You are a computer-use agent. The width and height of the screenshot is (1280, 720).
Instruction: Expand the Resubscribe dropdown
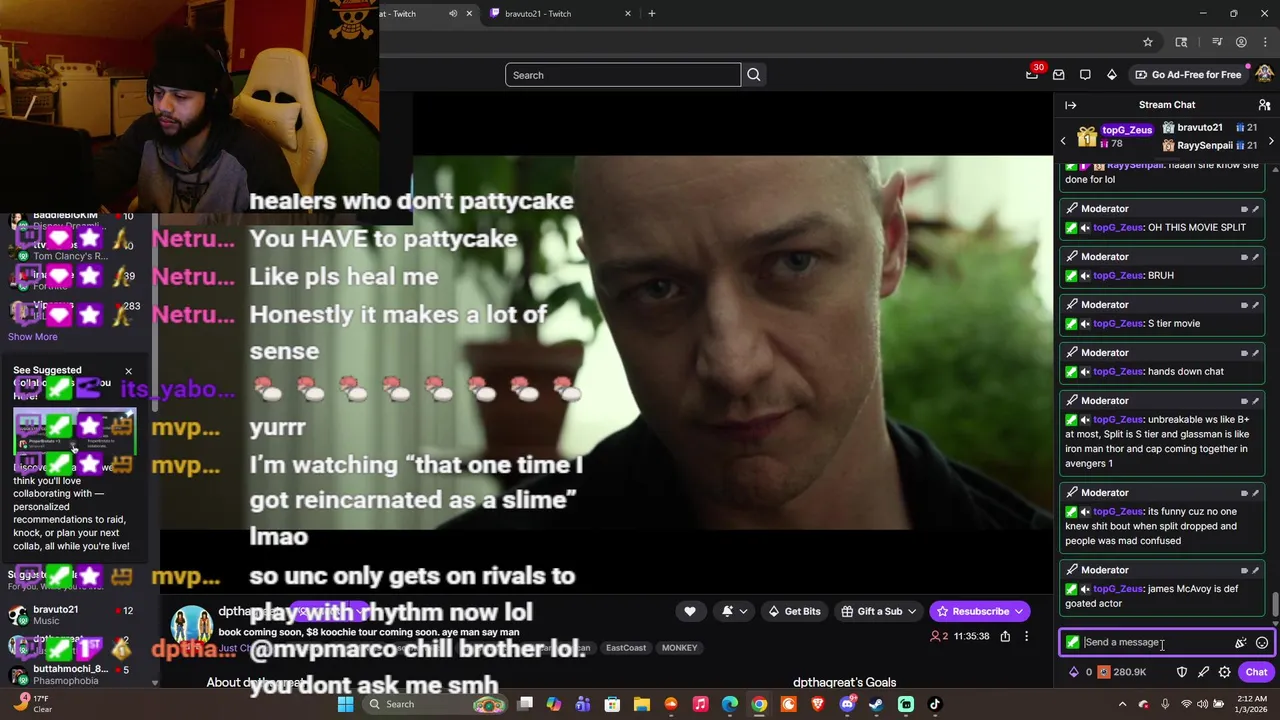[1019, 611]
